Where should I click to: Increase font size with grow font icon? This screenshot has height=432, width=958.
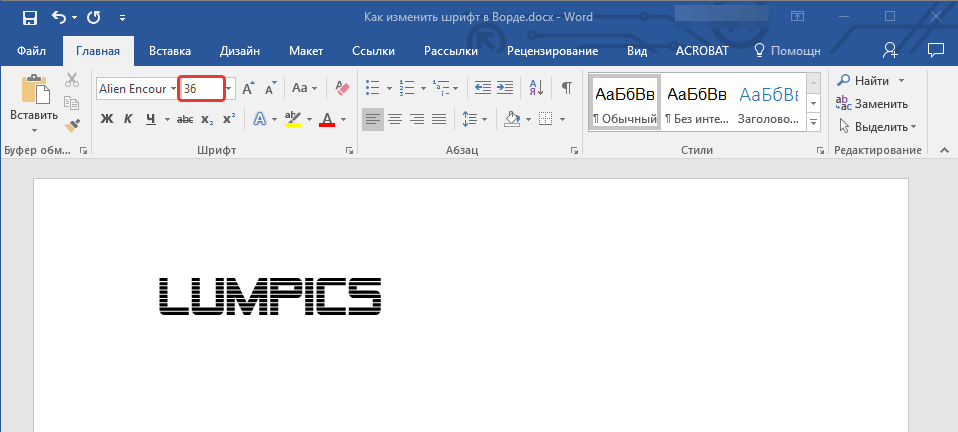pyautogui.click(x=249, y=88)
